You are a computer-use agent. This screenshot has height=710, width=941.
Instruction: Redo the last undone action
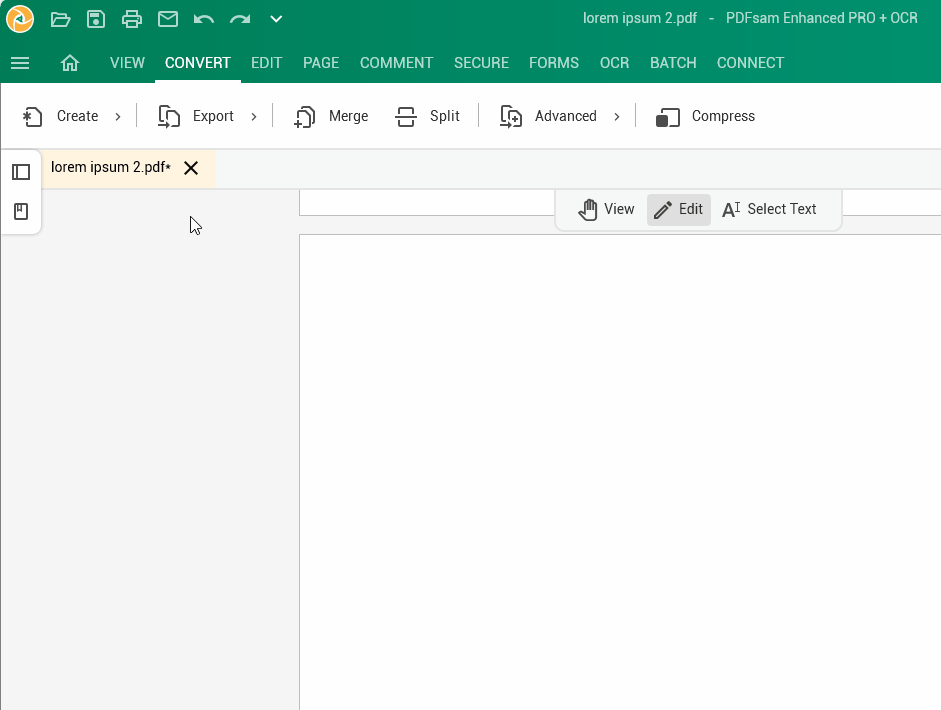(239, 18)
